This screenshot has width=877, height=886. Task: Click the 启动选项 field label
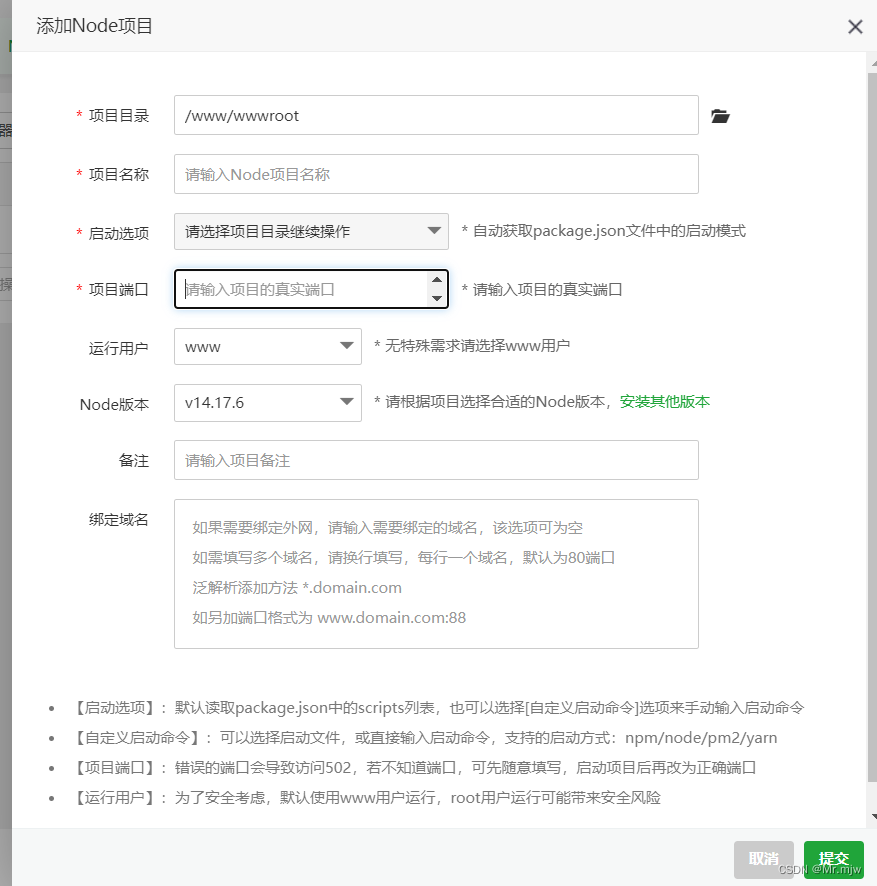coord(119,233)
